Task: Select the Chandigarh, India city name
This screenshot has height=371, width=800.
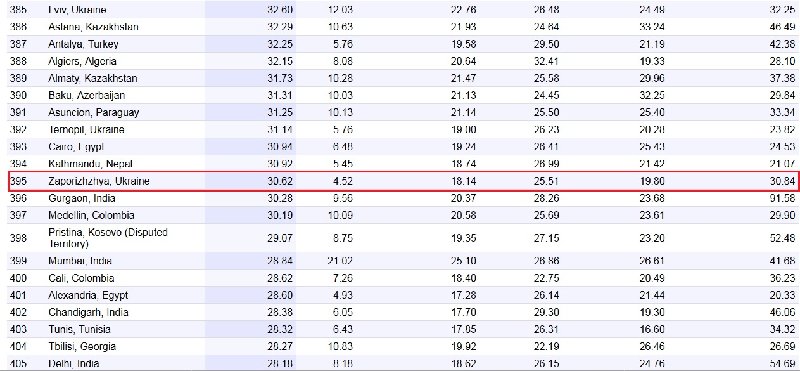Action: (x=88, y=312)
